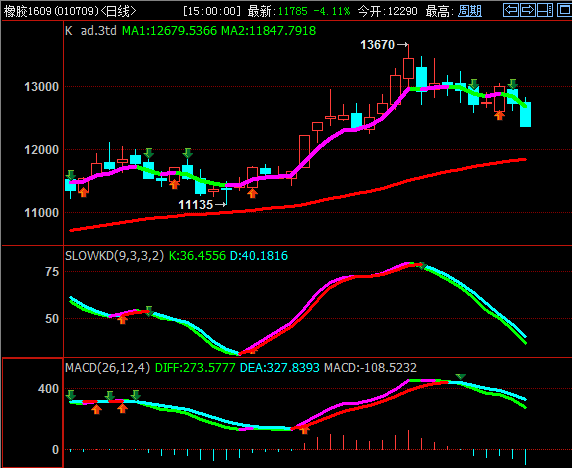The height and width of the screenshot is (468, 572).
Task: Click the DEA:327.8393 value label
Action: 280,367
